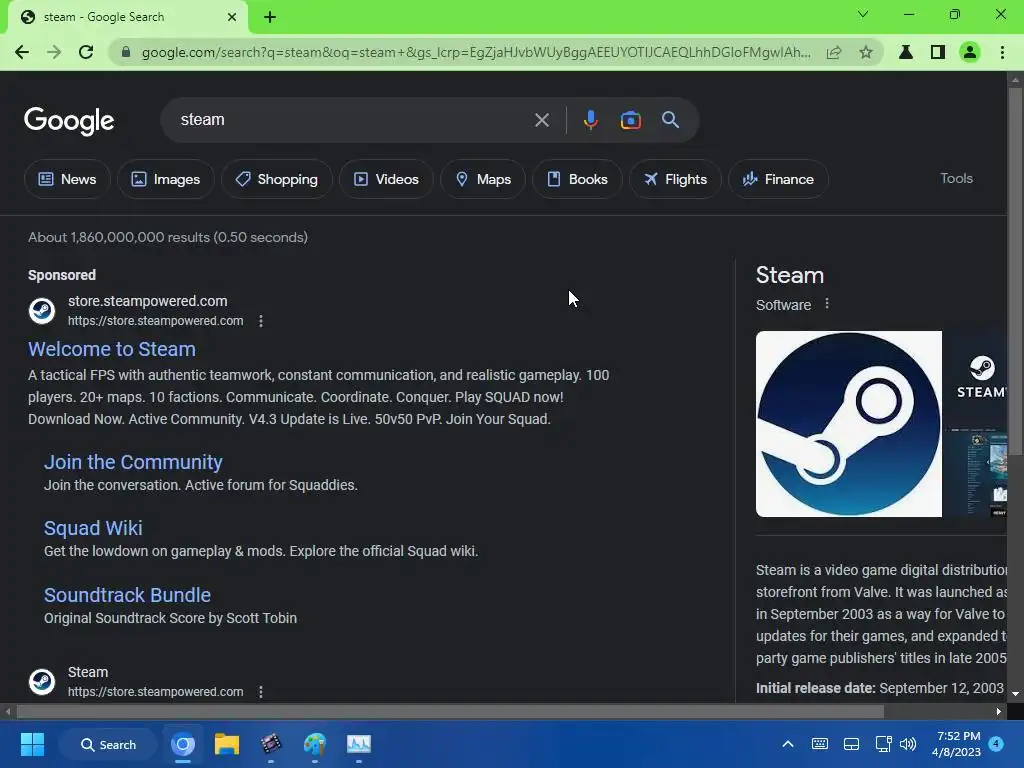Switch to Books results

point(577,179)
